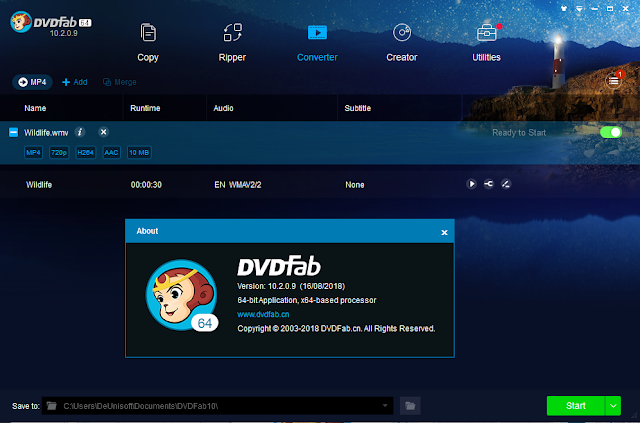Start the conversion

[x=576, y=406]
